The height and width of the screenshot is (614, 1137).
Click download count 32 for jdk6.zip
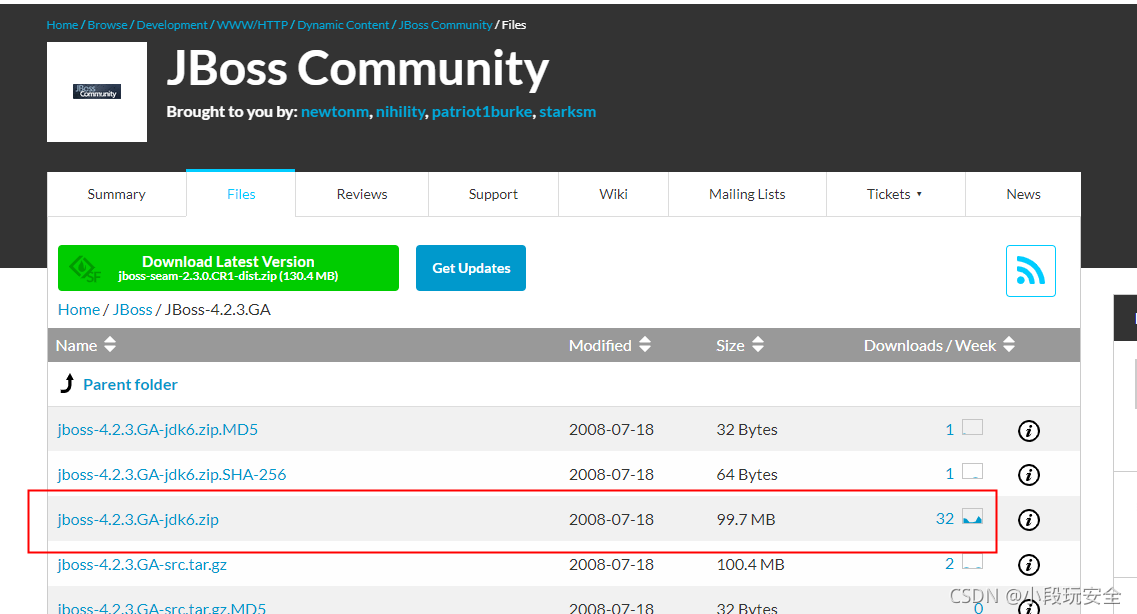point(945,518)
